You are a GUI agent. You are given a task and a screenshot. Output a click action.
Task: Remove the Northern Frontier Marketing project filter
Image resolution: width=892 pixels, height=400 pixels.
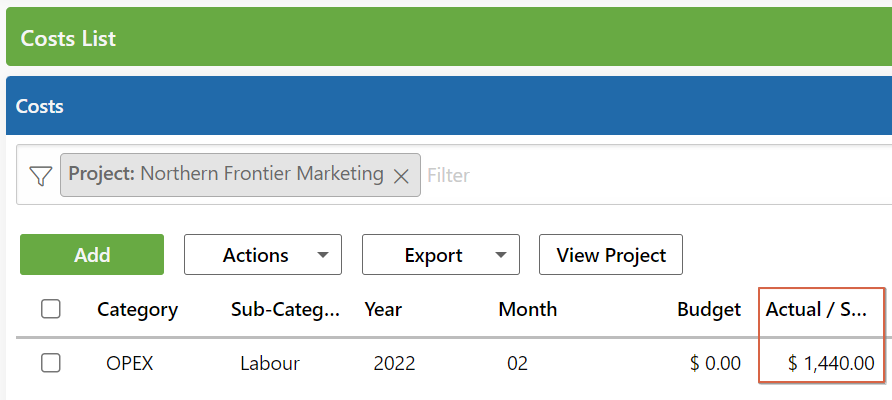[x=401, y=176]
